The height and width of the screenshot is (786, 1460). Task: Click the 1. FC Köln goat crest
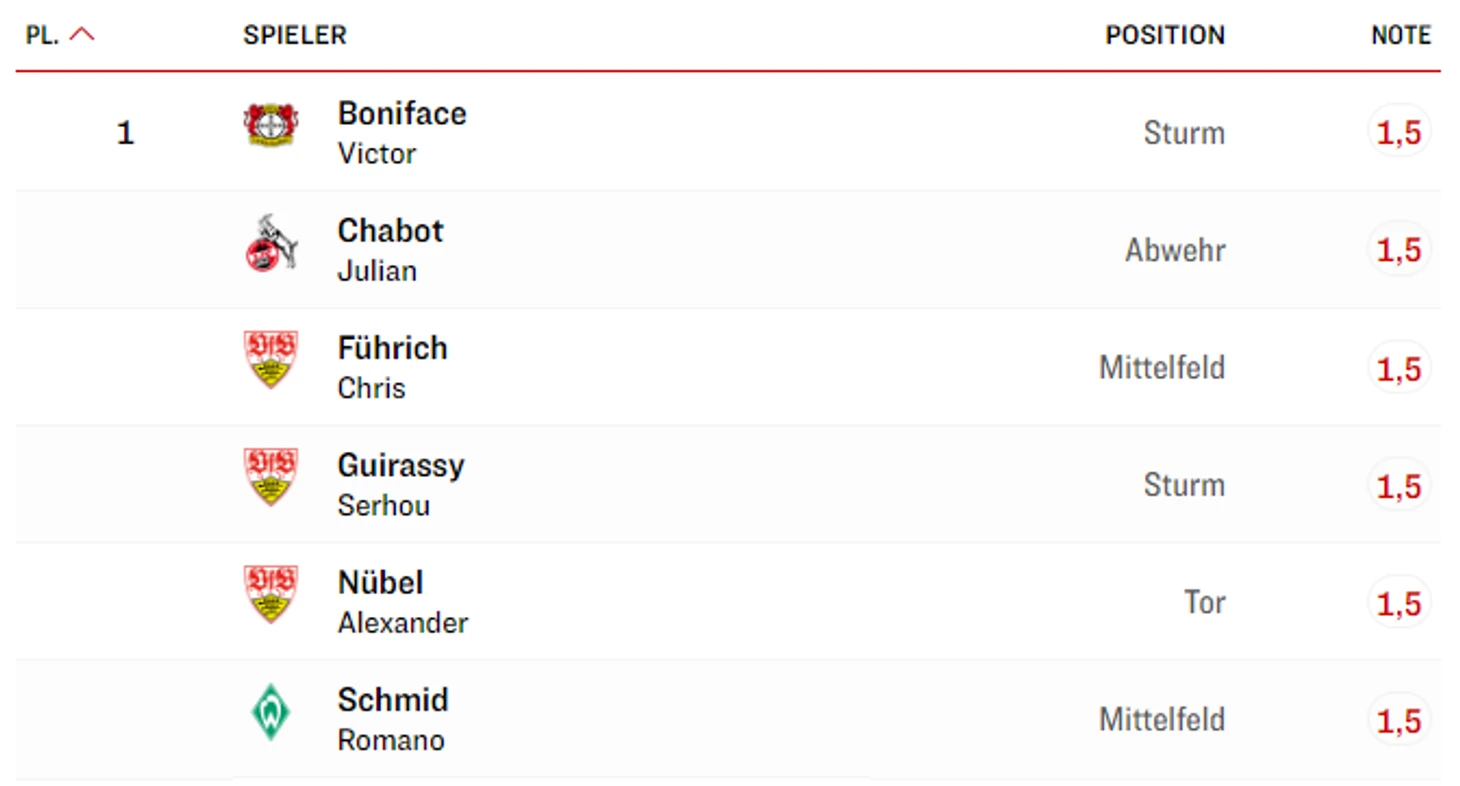[271, 243]
